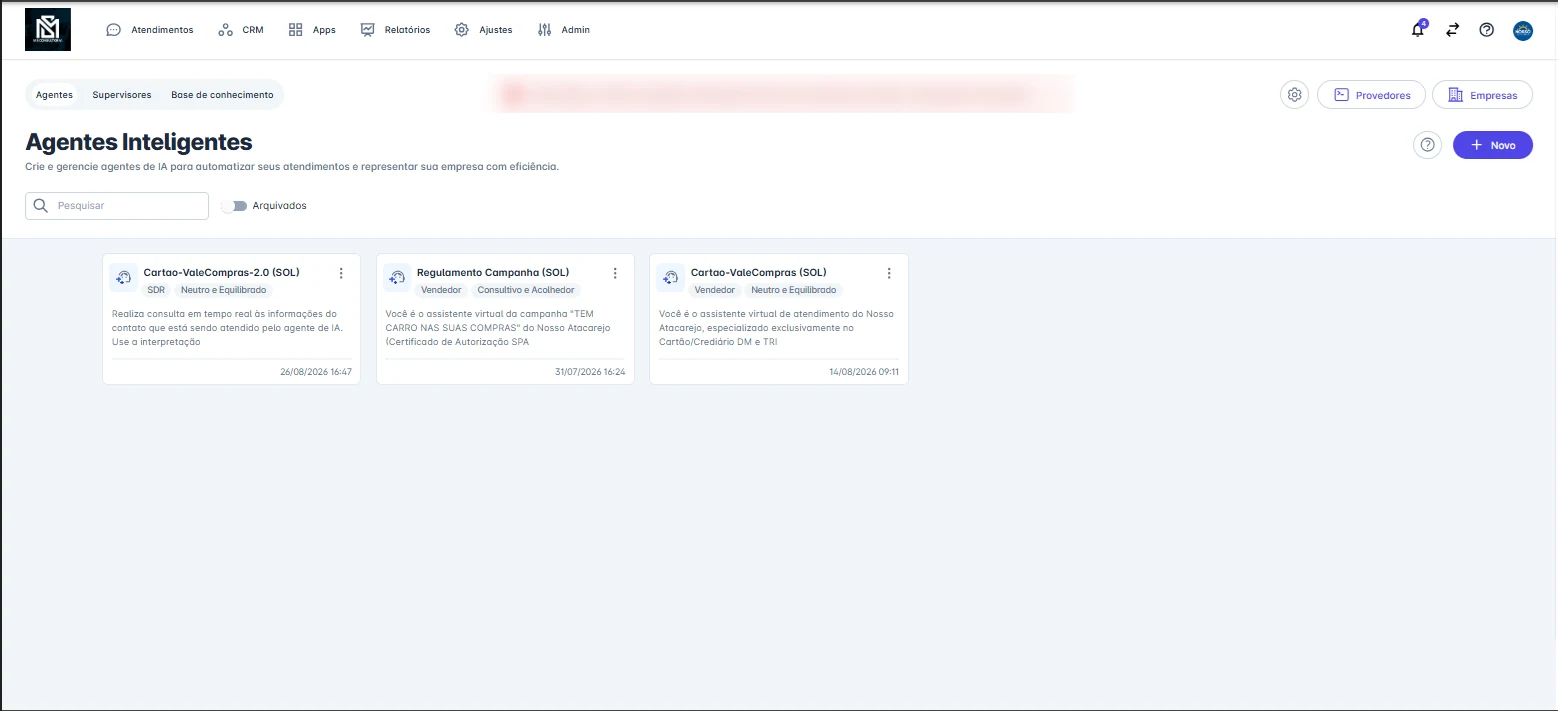Create a new agent with Novo

tap(1493, 145)
